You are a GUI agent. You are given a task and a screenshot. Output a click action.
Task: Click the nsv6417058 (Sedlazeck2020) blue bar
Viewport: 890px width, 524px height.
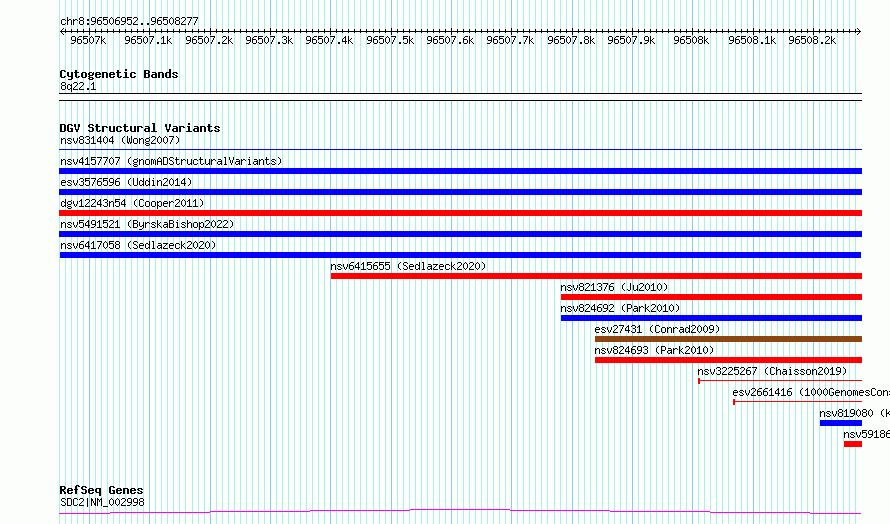click(x=460, y=255)
